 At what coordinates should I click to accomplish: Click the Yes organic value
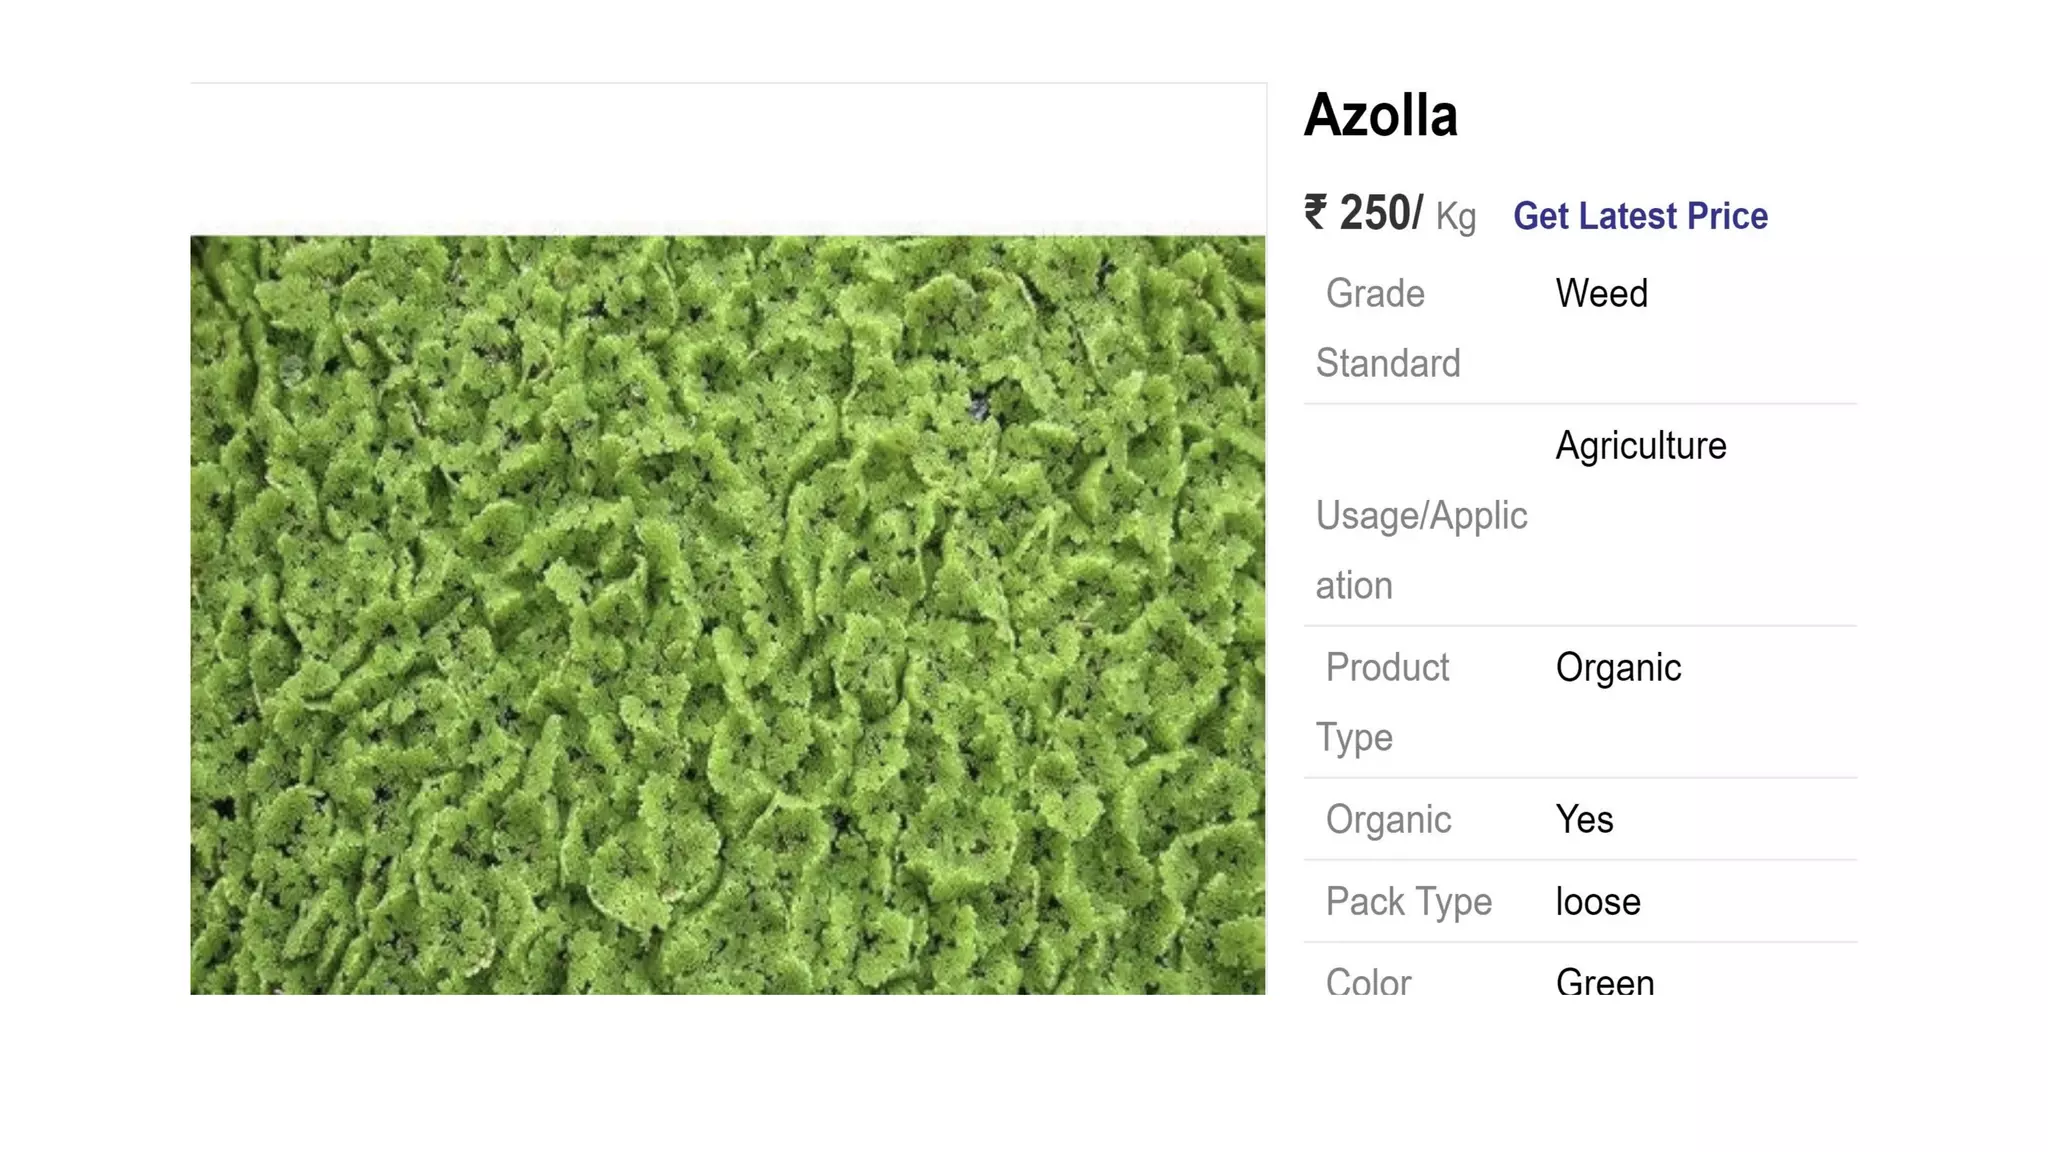[1584, 820]
